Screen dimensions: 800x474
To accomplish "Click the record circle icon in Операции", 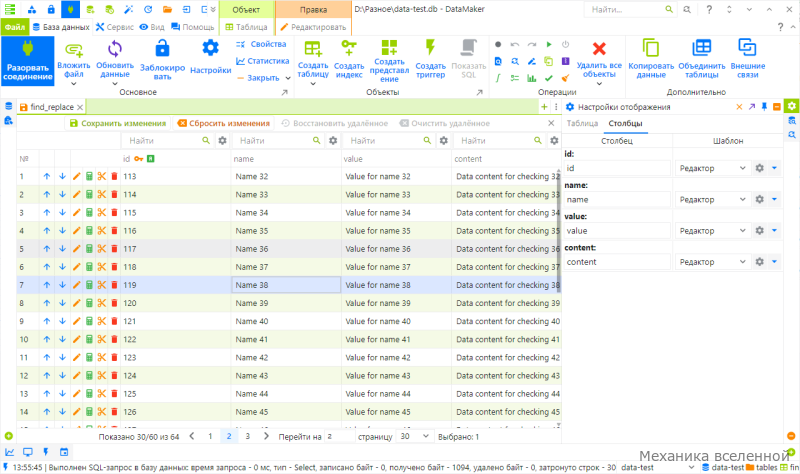I will [x=498, y=44].
